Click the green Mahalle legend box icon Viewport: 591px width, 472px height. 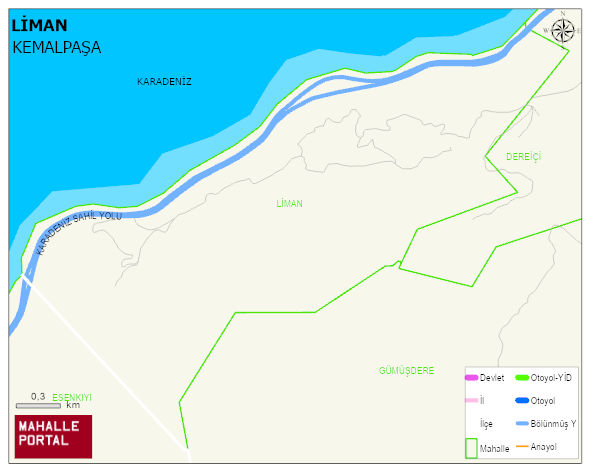click(471, 448)
